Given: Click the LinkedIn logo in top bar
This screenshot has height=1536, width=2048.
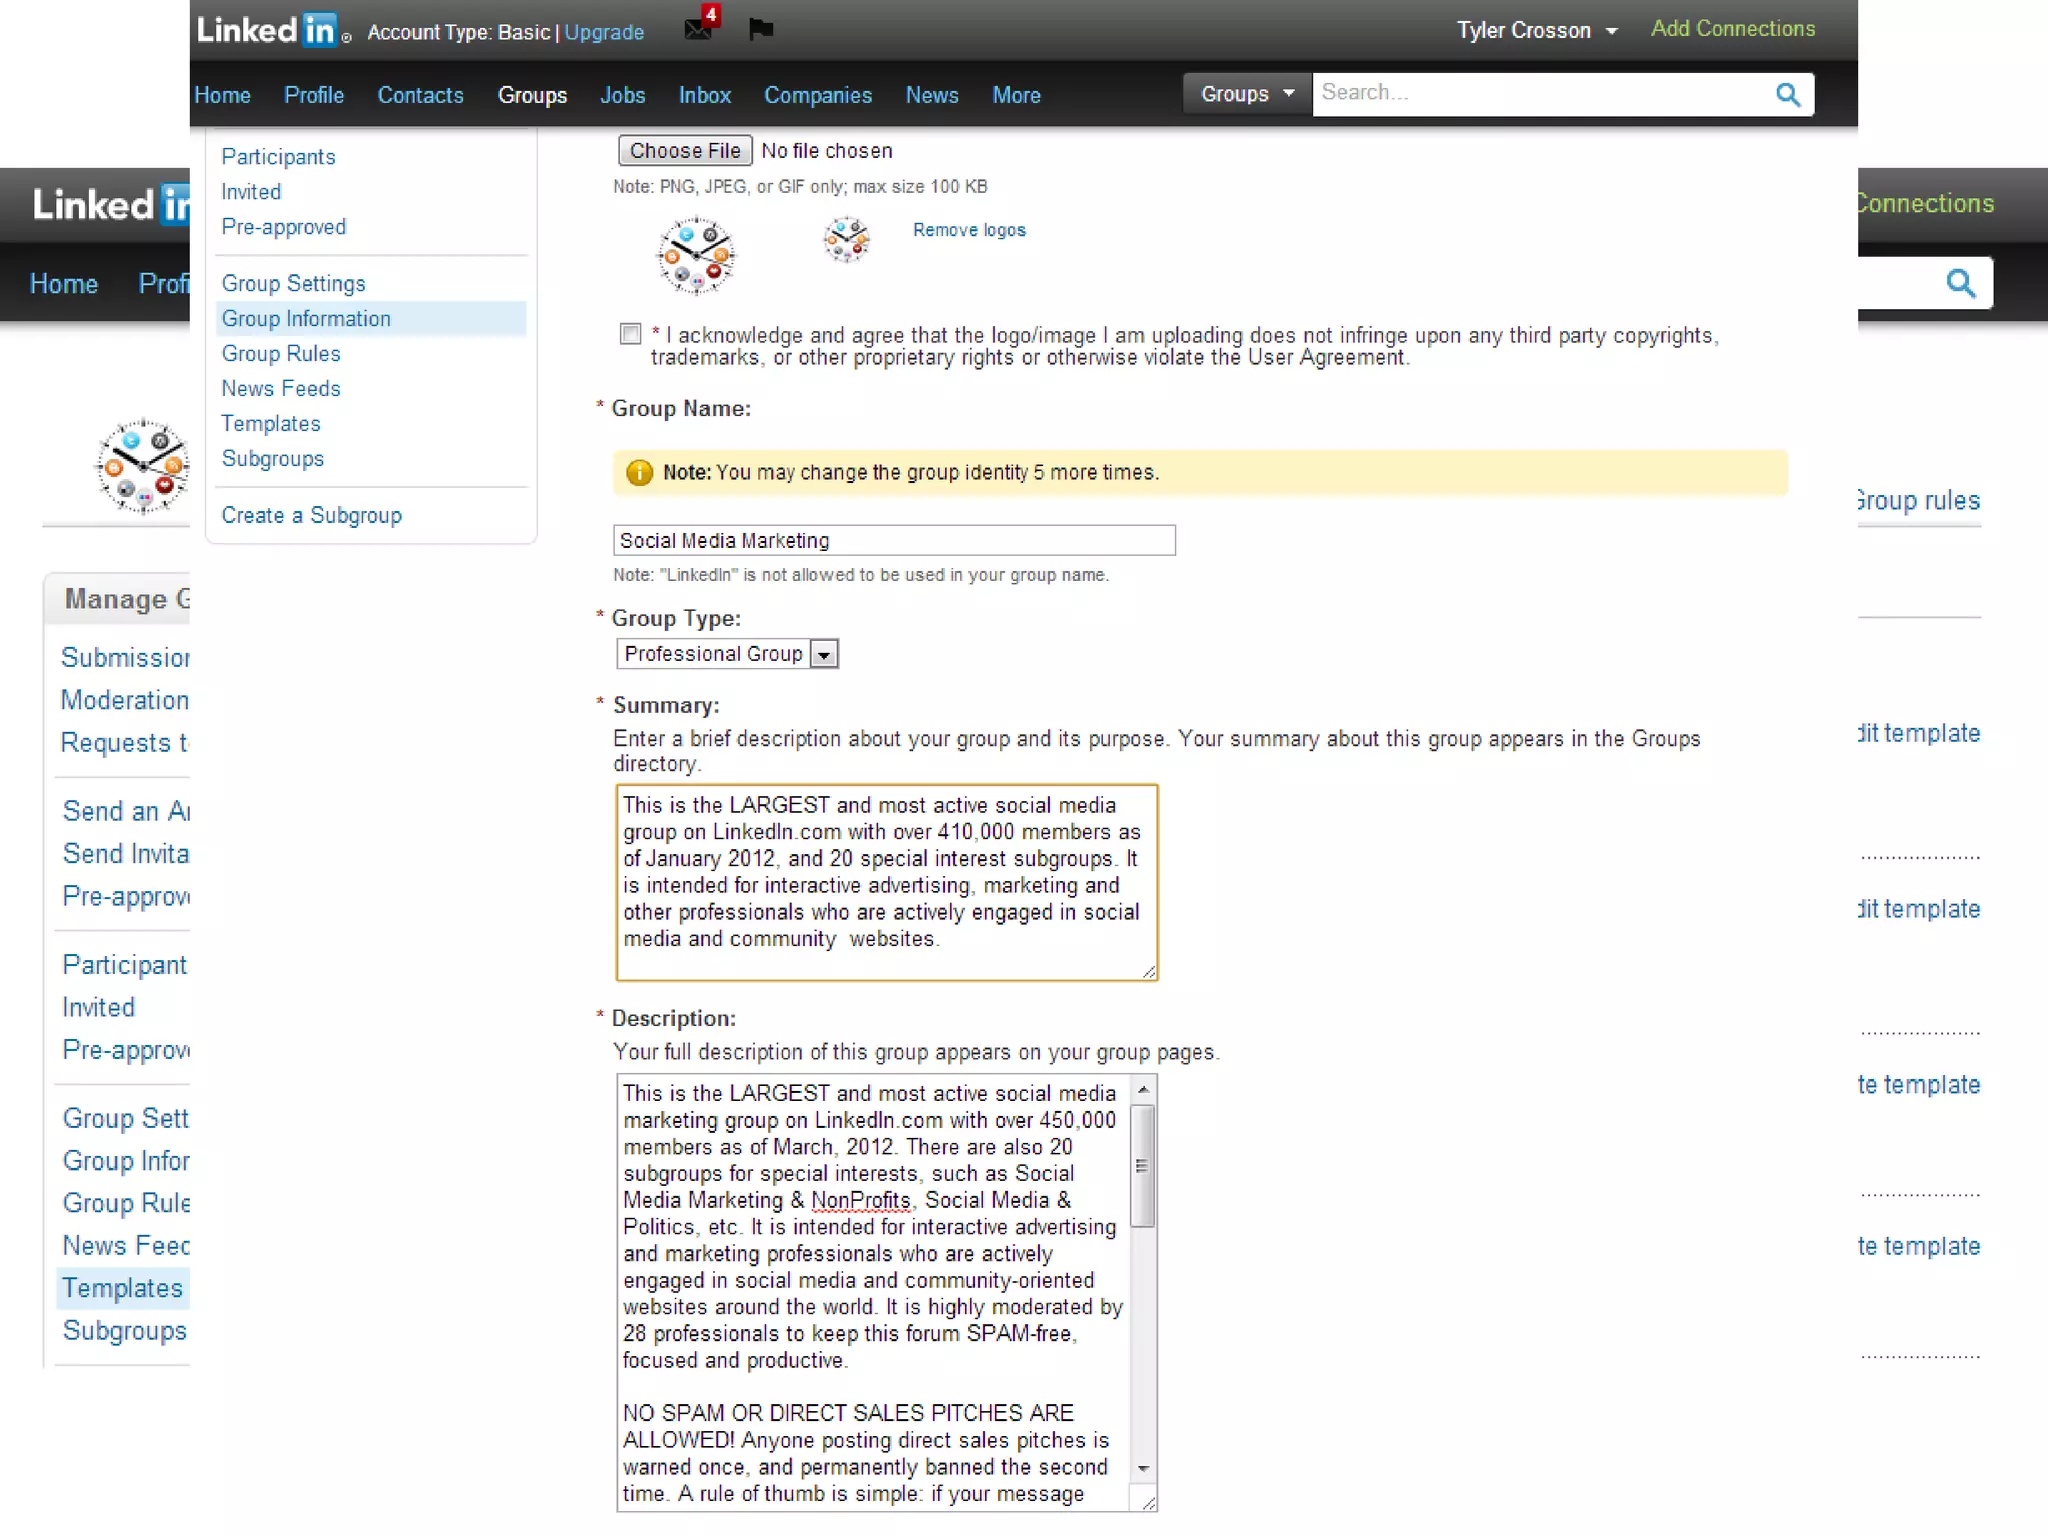Looking at the screenshot, I should click(266, 30).
